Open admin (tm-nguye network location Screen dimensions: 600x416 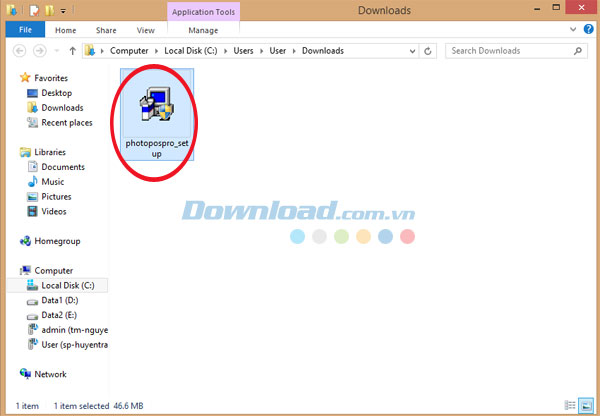pyautogui.click(x=75, y=330)
